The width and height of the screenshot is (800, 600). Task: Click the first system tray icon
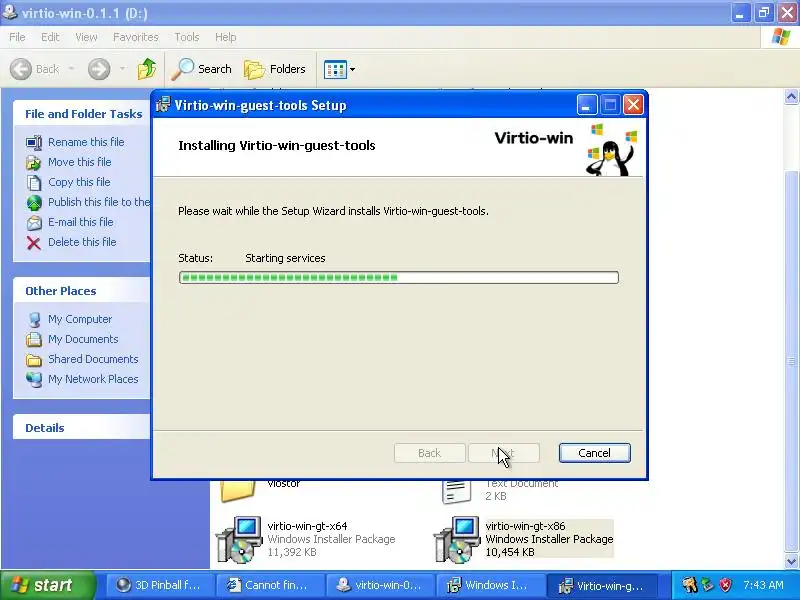click(689, 585)
